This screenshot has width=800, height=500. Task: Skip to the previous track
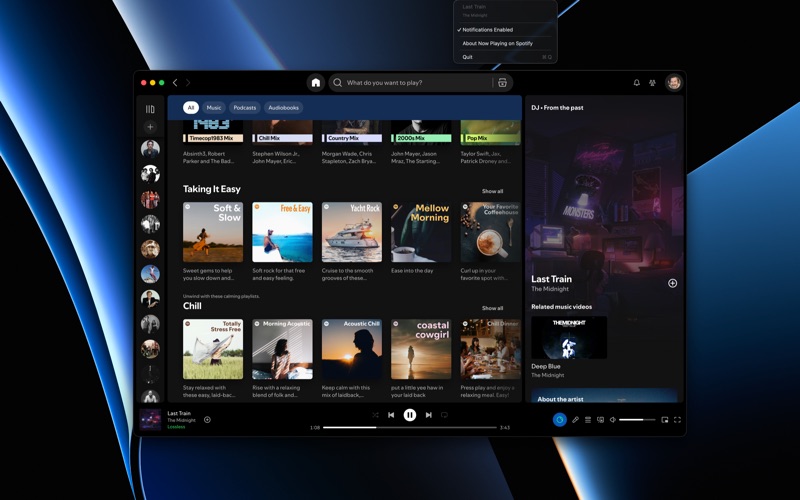click(391, 415)
